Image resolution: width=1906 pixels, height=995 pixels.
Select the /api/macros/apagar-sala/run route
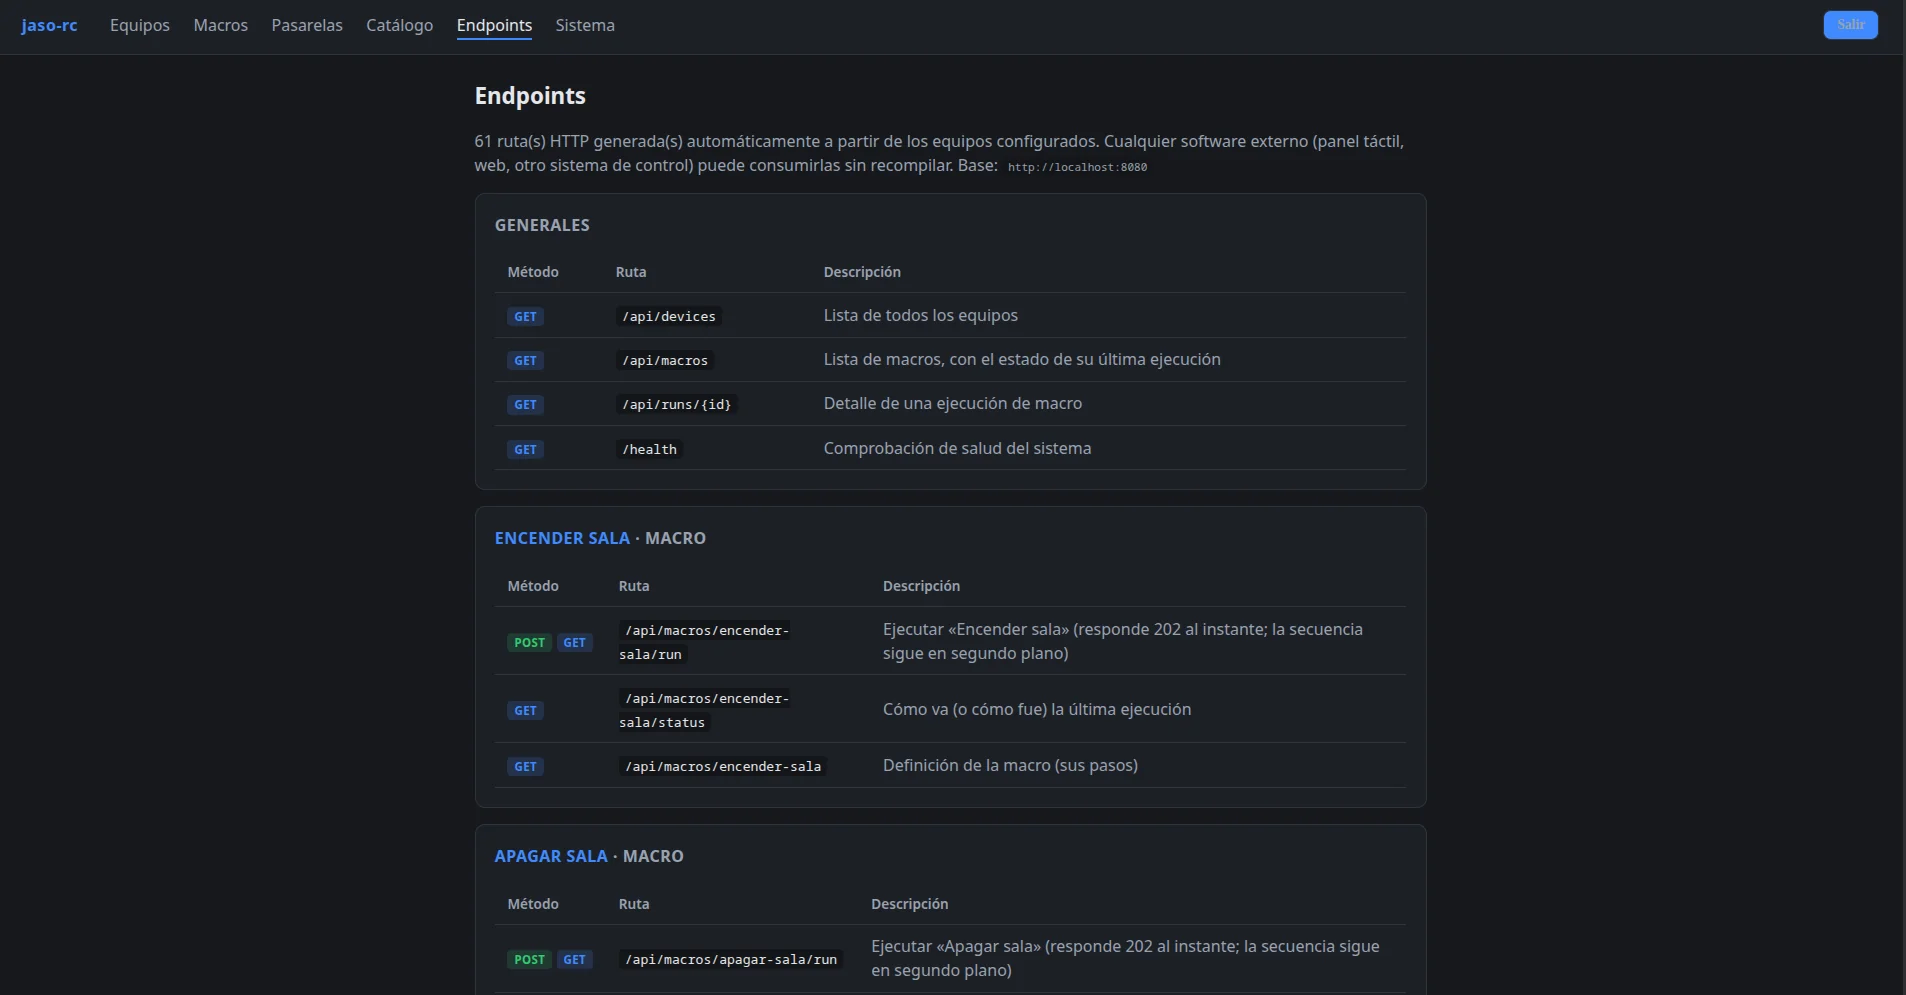(731, 959)
